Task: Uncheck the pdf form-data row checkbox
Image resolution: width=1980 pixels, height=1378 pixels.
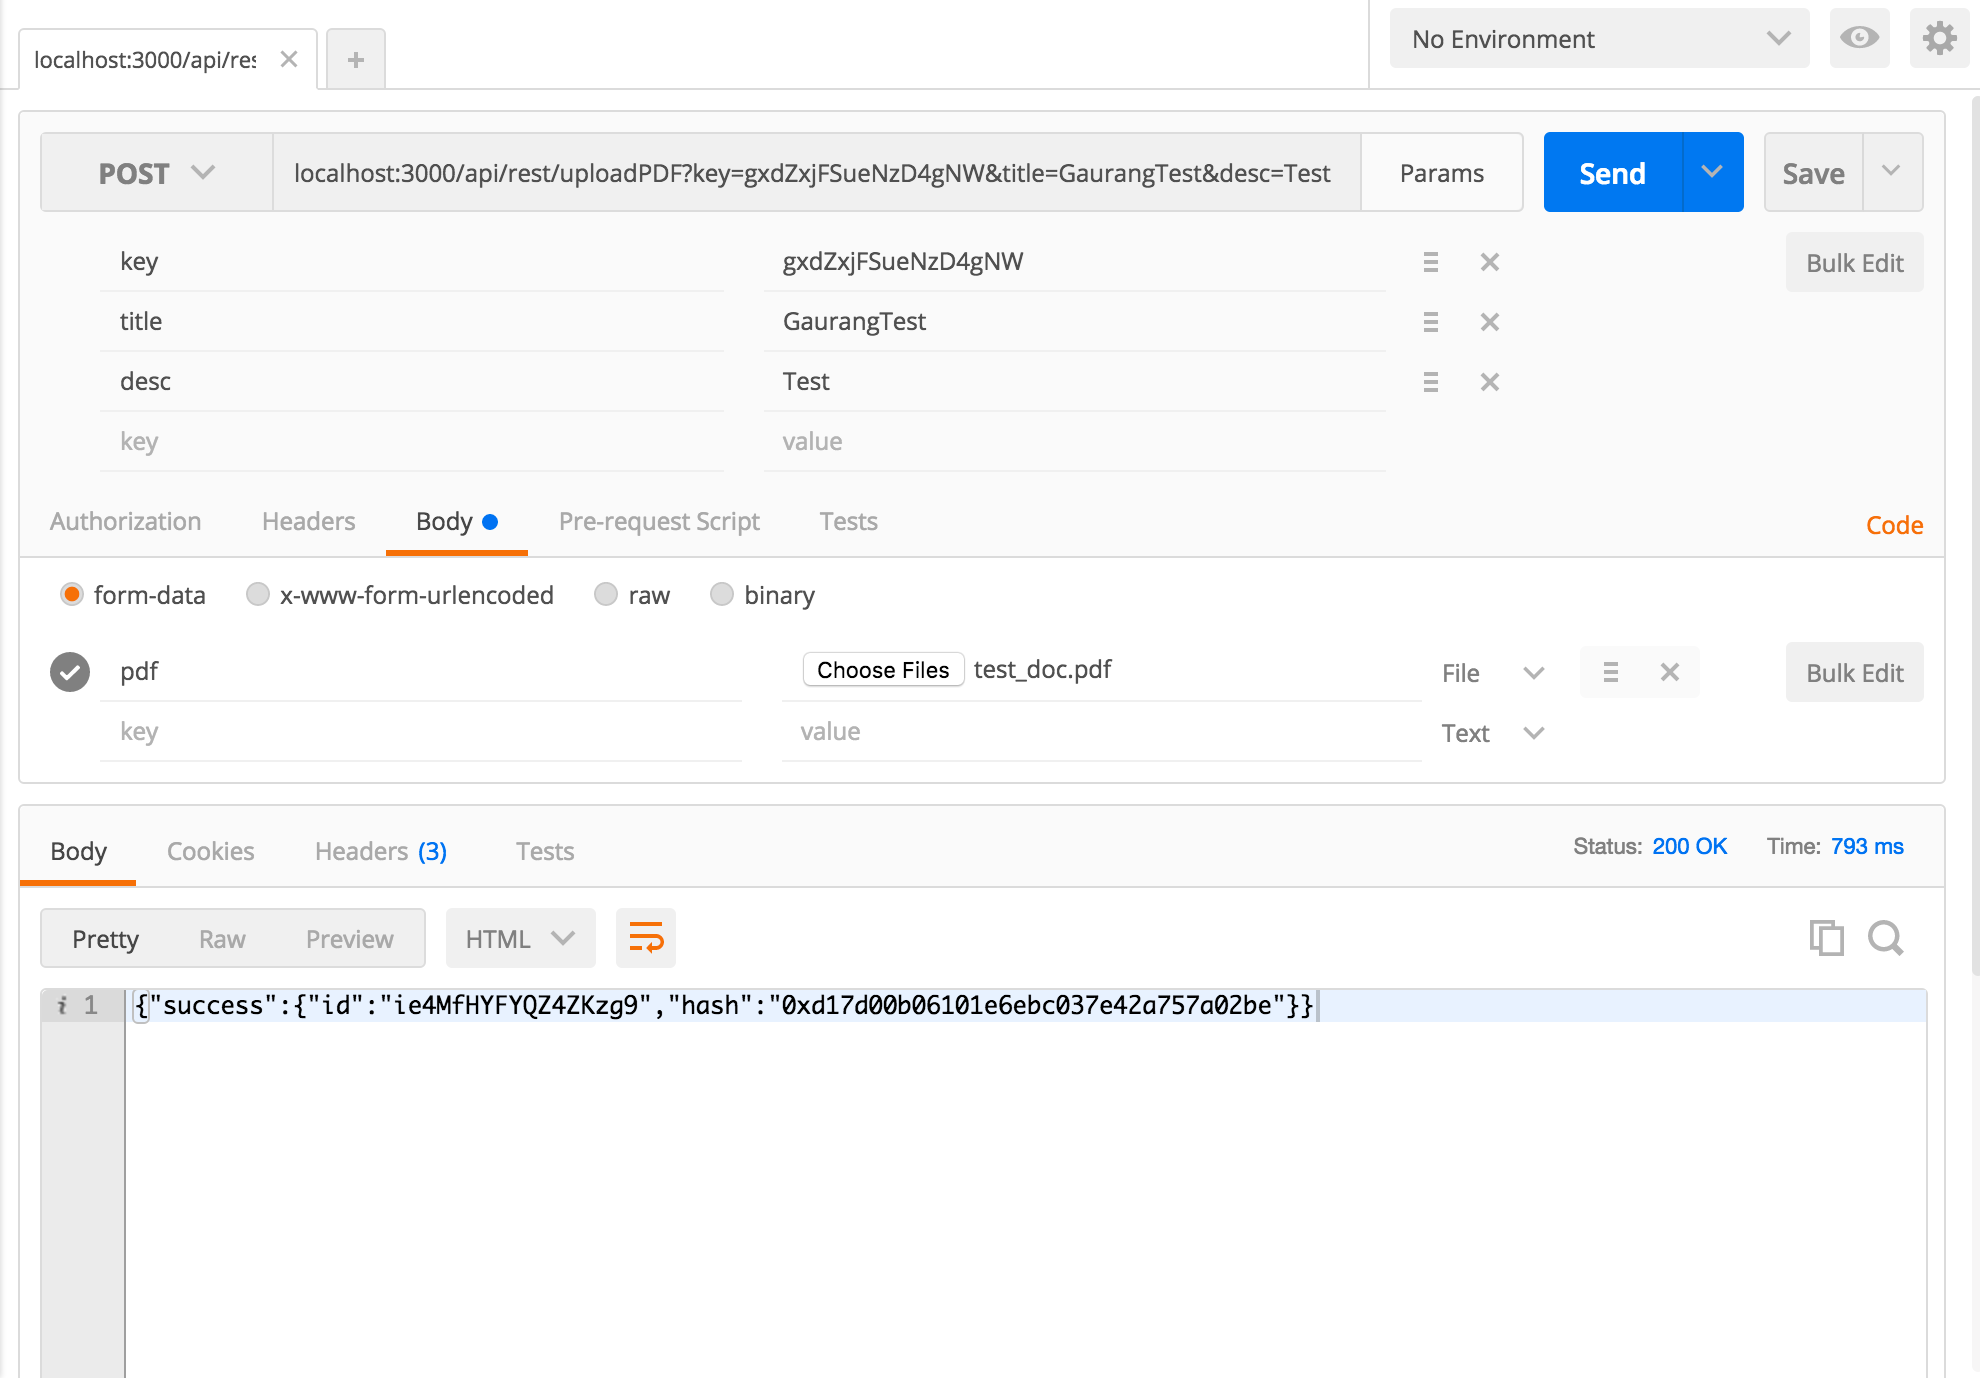Action: click(70, 672)
